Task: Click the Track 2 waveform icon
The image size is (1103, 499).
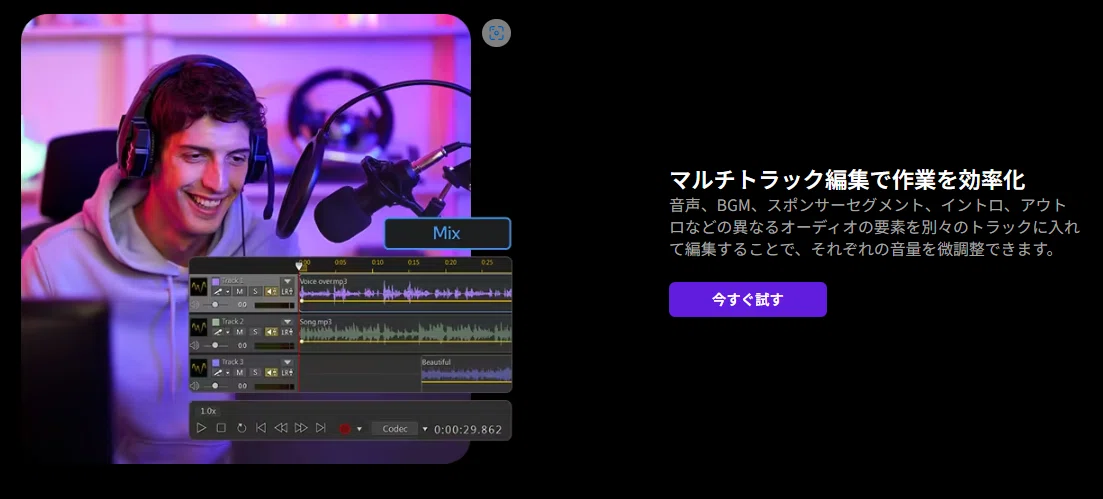Action: (198, 327)
